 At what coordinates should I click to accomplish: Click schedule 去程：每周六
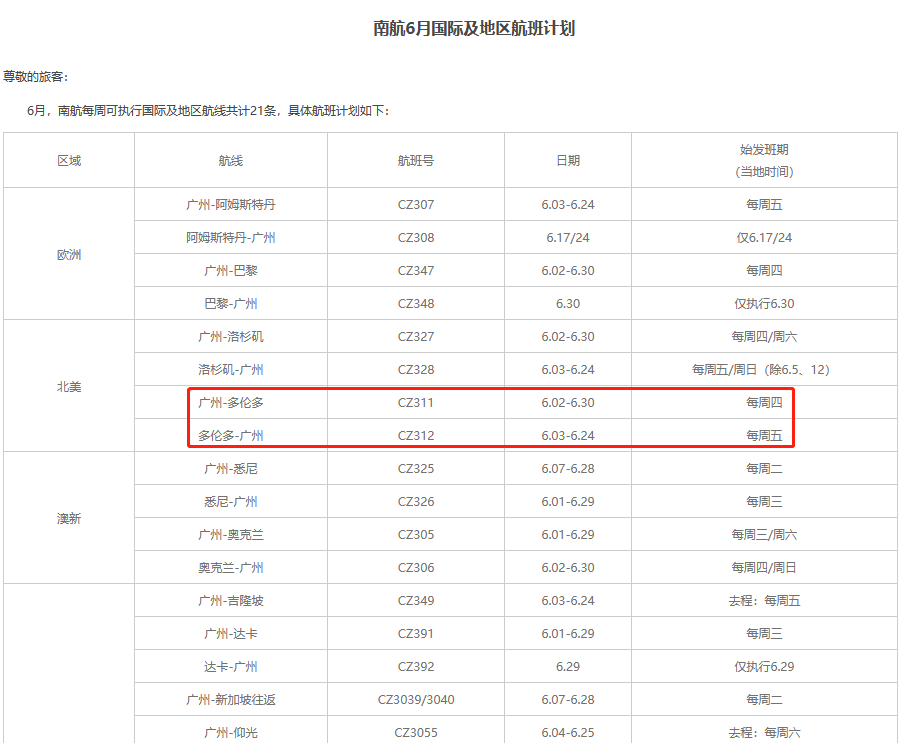click(x=764, y=733)
